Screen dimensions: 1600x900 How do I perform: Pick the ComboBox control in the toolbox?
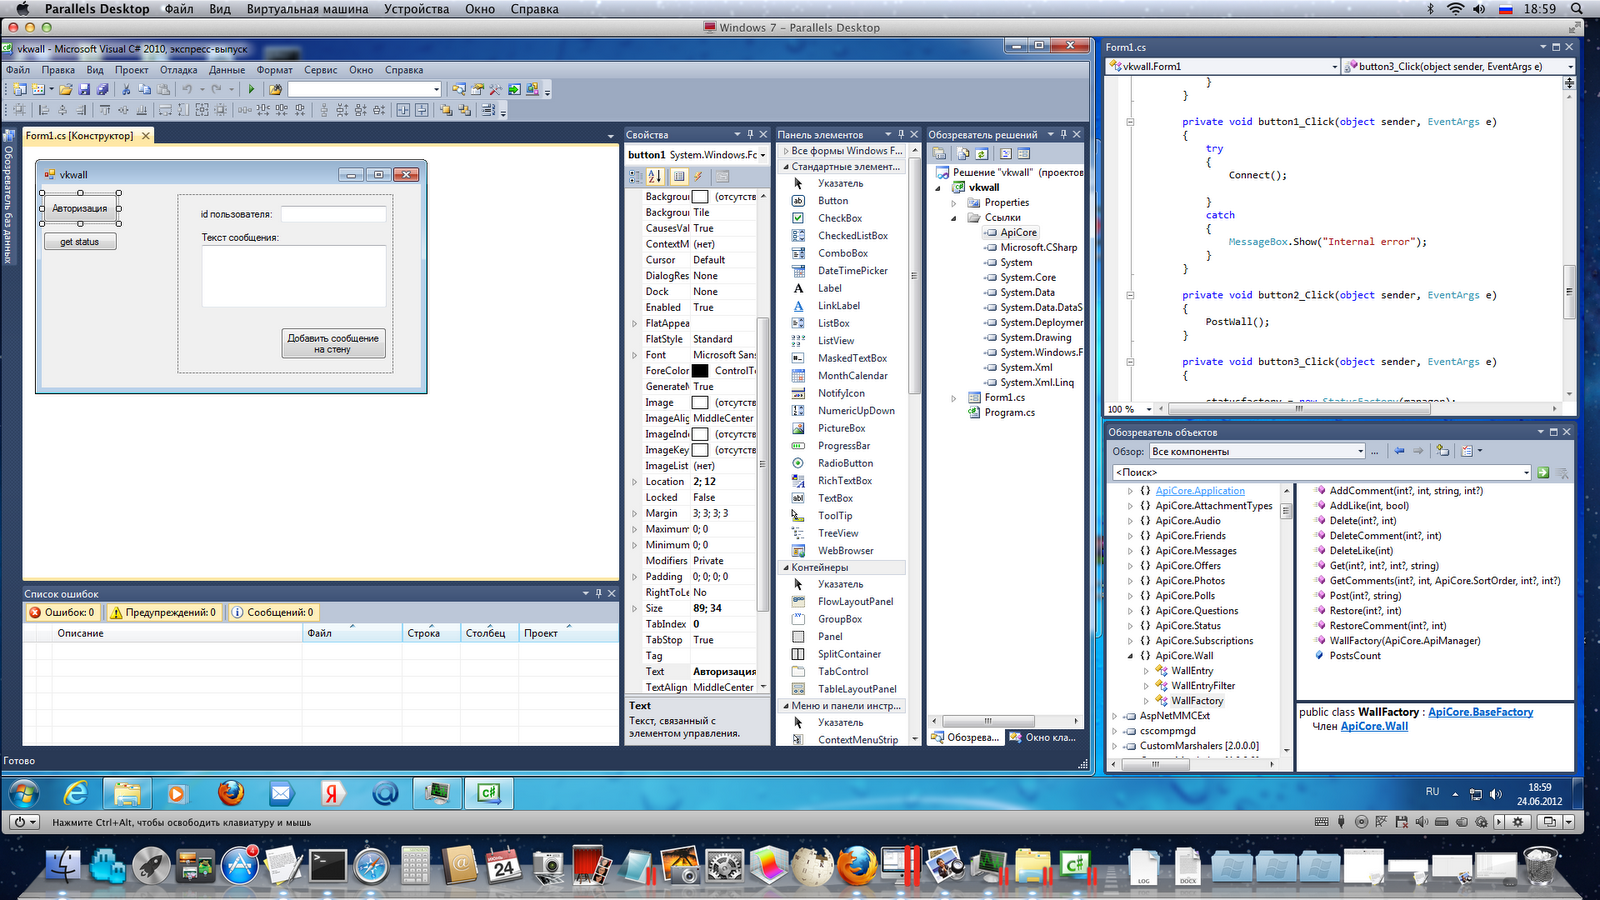(x=842, y=253)
